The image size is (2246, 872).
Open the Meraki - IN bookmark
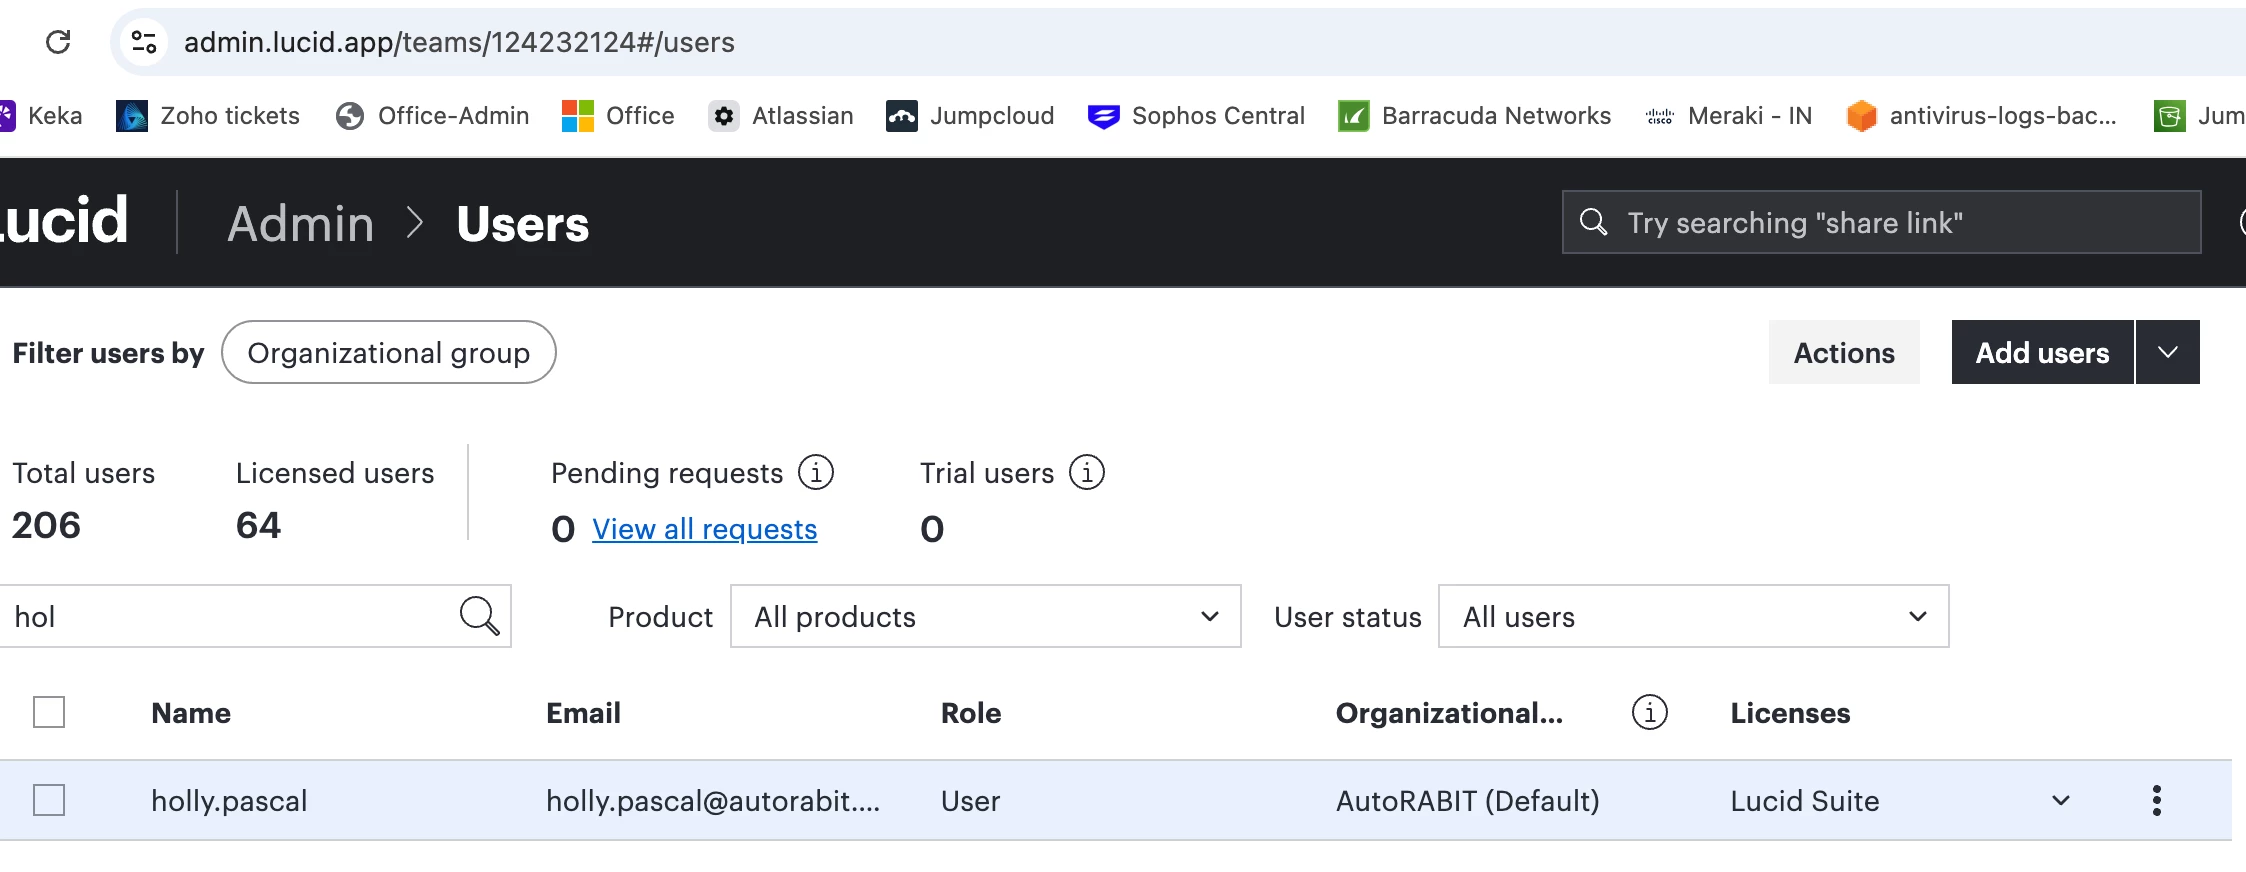coord(1729,116)
